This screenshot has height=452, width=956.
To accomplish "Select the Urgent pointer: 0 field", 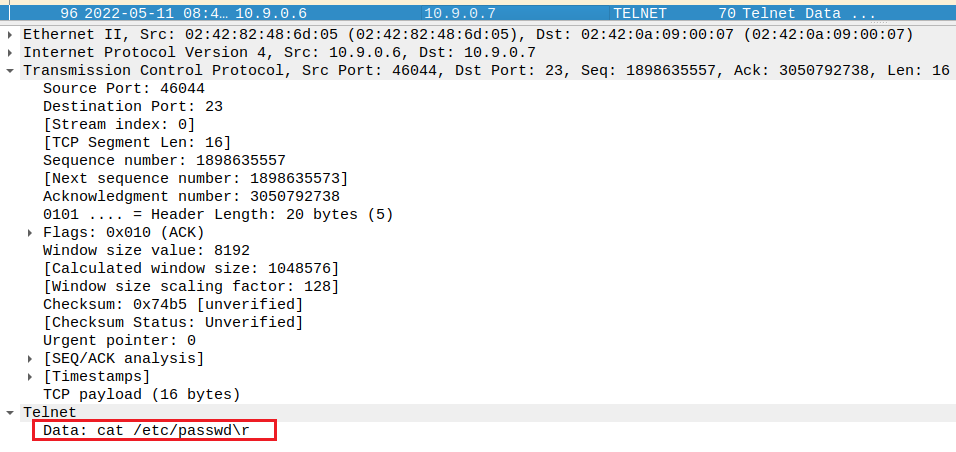I will pos(119,340).
